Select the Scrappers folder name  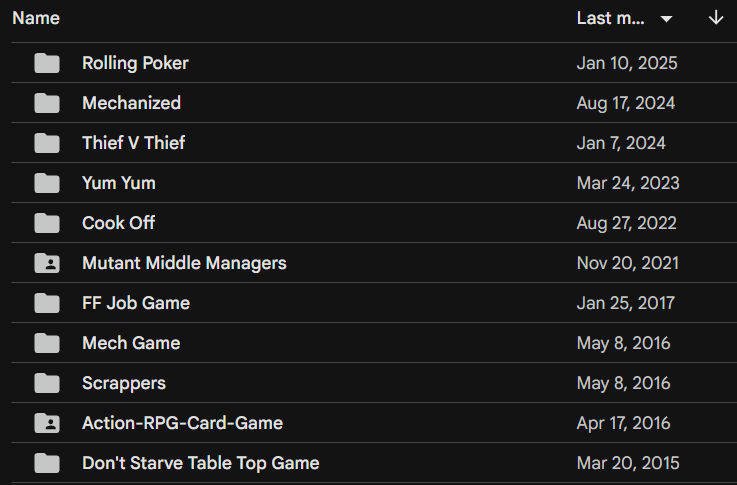tap(124, 383)
